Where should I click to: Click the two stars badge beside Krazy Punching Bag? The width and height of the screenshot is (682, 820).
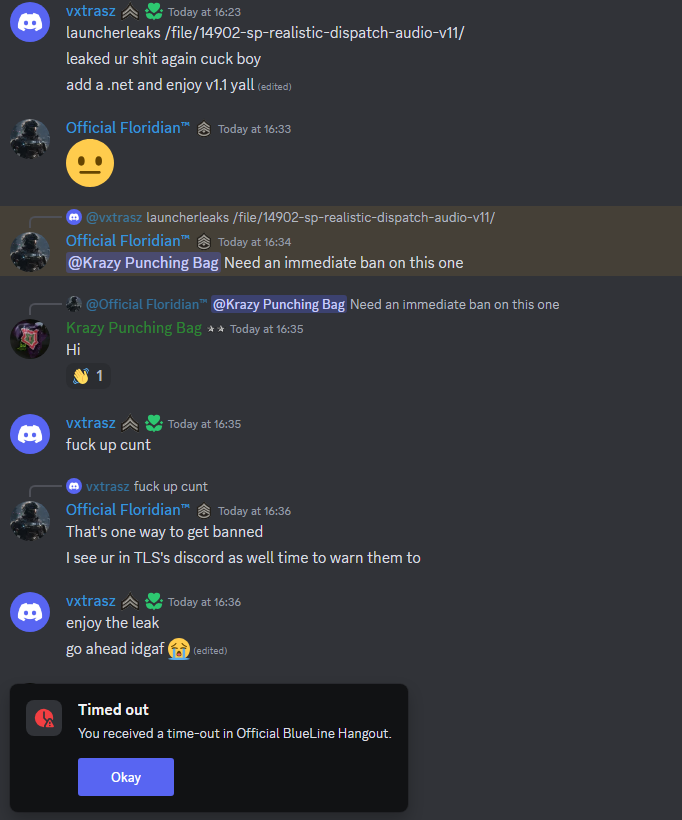pos(216,329)
